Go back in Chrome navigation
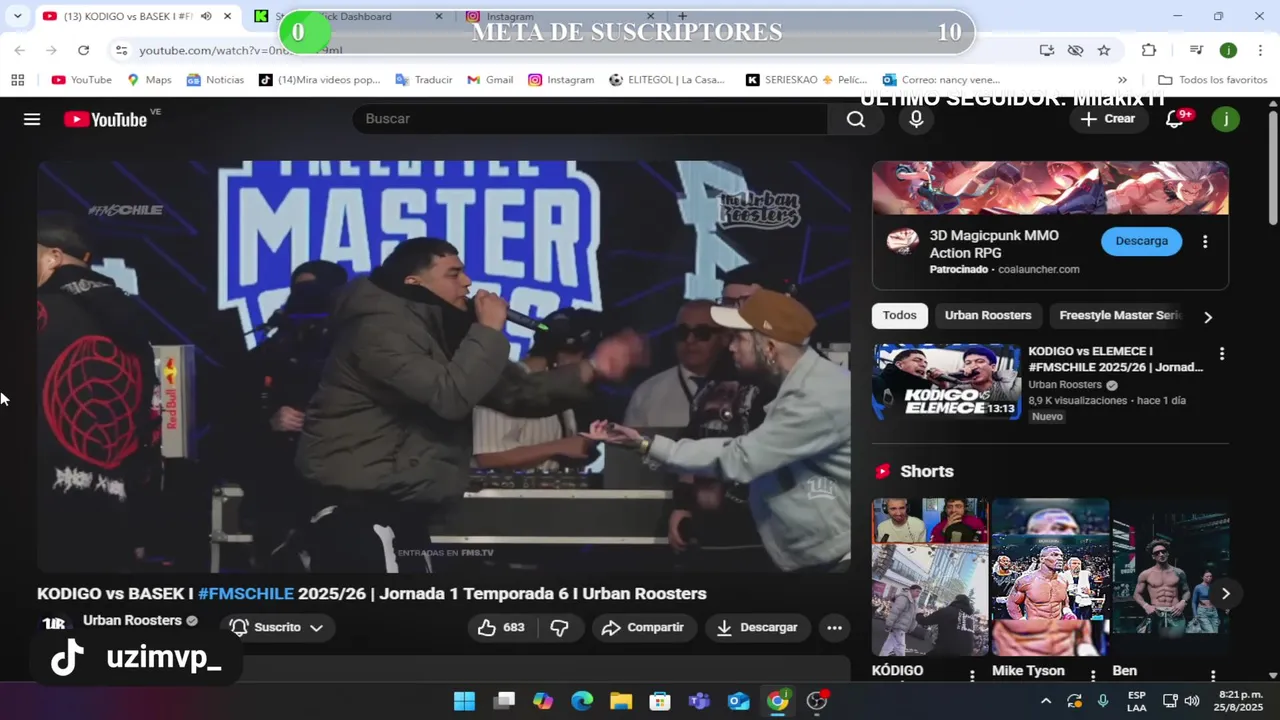This screenshot has width=1280, height=720. [20, 50]
